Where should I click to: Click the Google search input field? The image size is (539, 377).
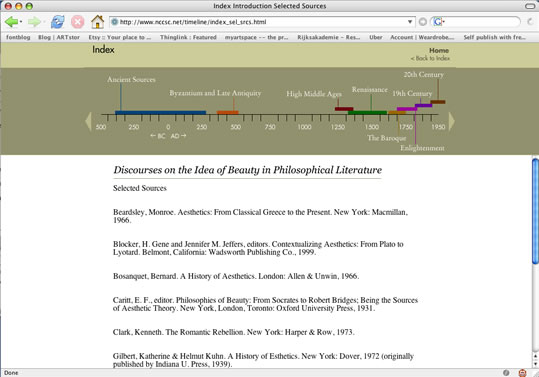(x=481, y=22)
